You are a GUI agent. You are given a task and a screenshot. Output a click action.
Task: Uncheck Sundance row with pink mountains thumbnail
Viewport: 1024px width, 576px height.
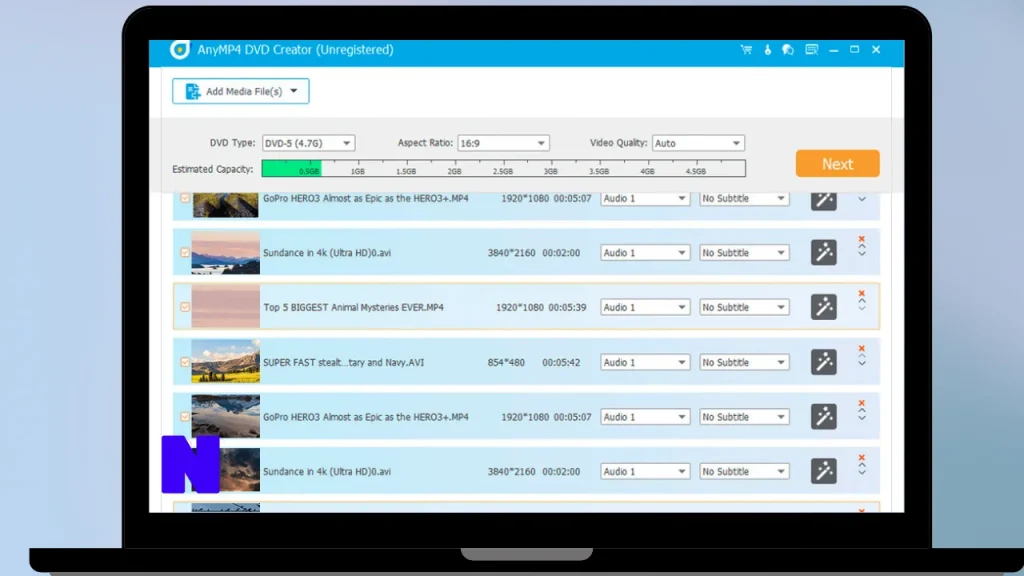(185, 252)
